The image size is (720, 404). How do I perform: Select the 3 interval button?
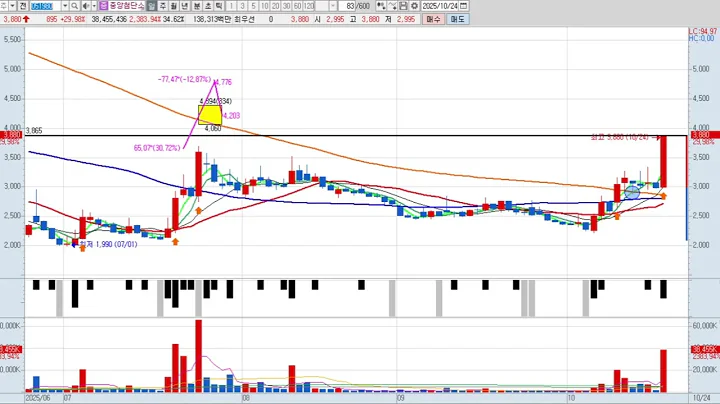[242, 6]
